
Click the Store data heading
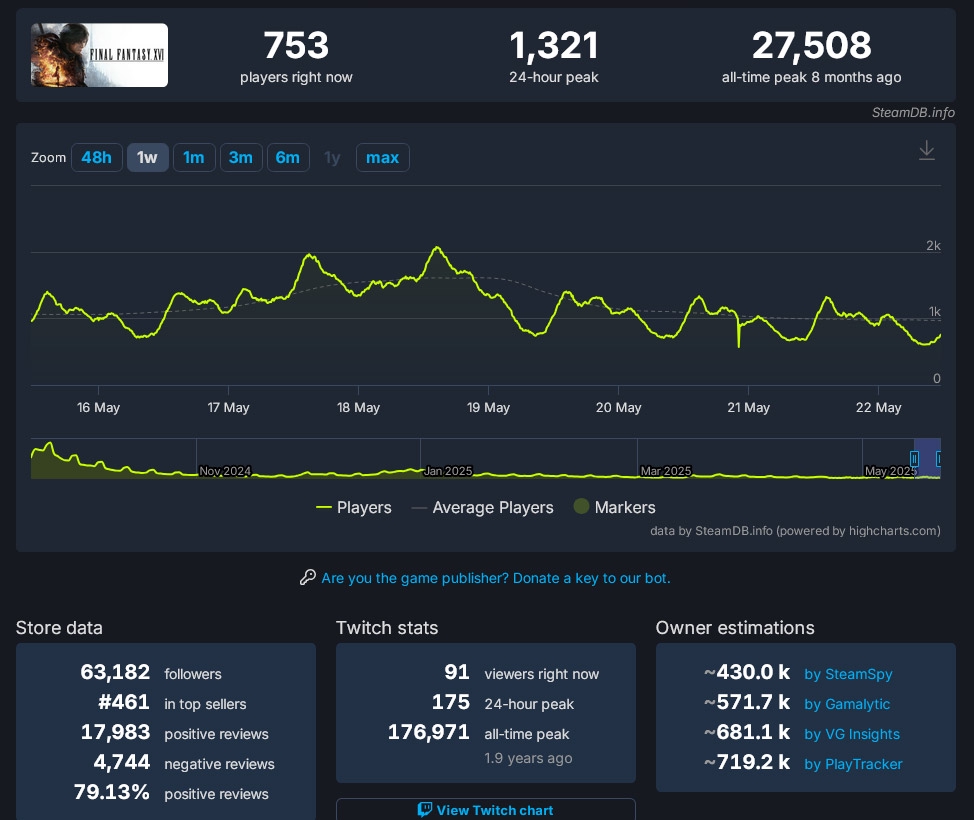tap(59, 627)
